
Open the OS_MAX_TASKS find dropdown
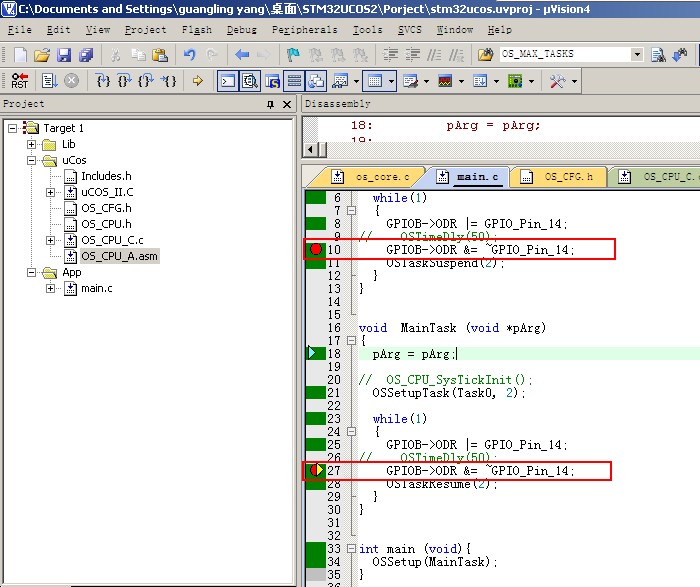(636, 55)
